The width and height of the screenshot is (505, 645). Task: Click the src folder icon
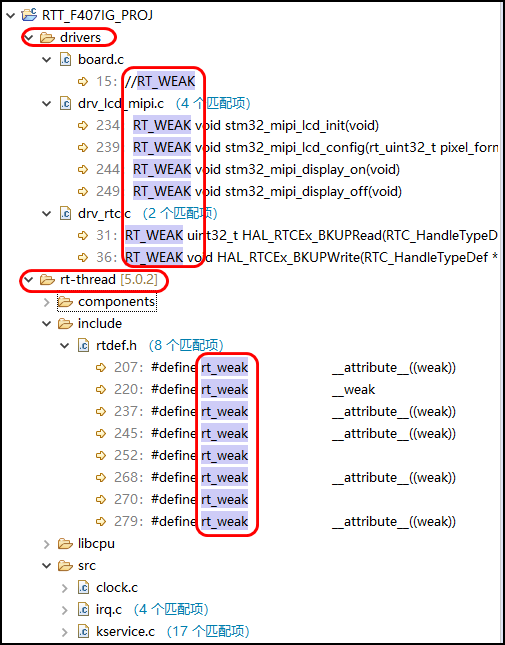click(65, 566)
